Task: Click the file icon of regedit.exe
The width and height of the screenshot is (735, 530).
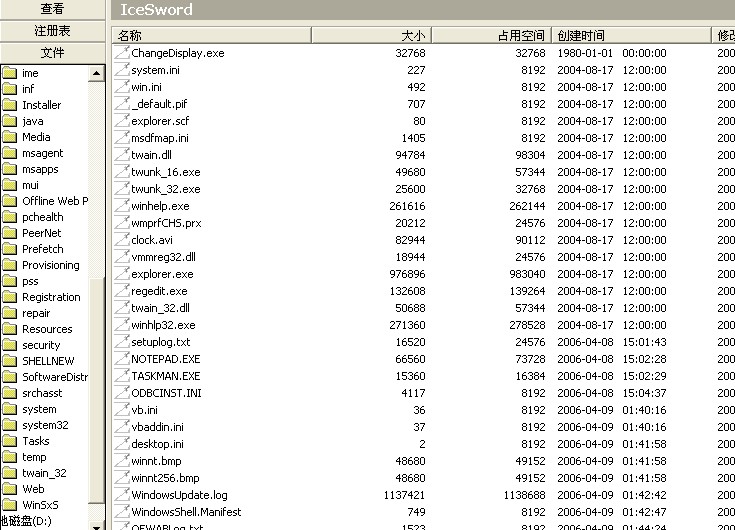Action: tap(122, 291)
